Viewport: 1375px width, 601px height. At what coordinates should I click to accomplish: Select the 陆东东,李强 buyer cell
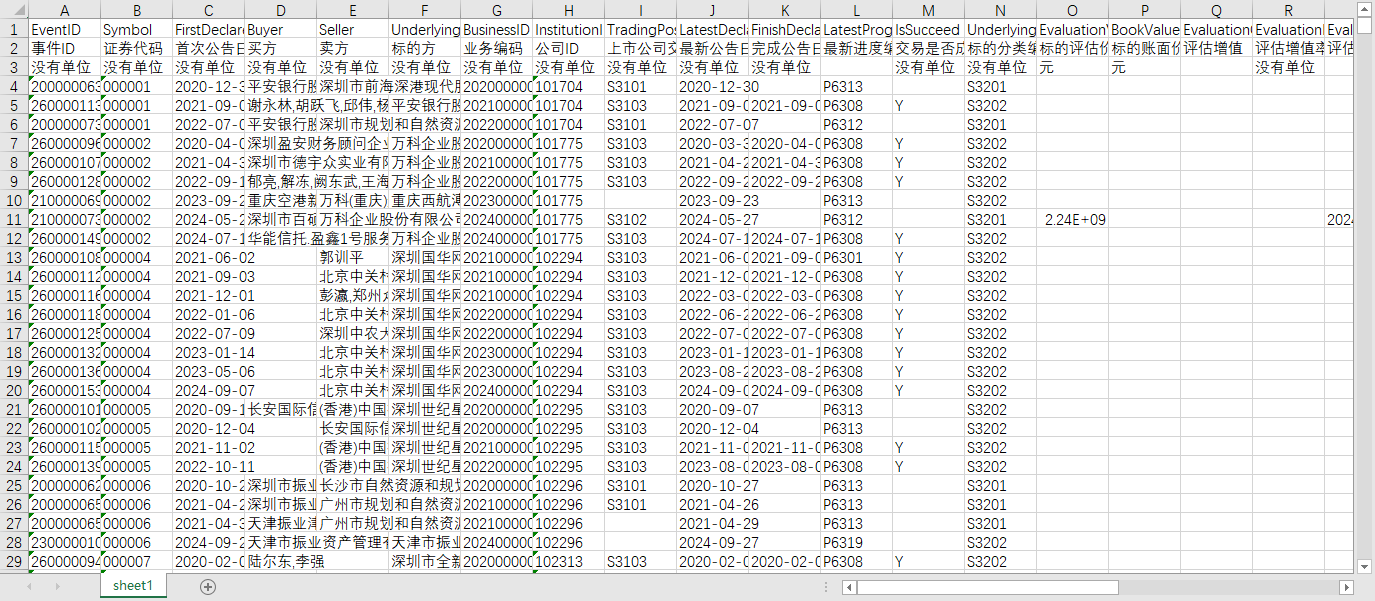click(280, 561)
